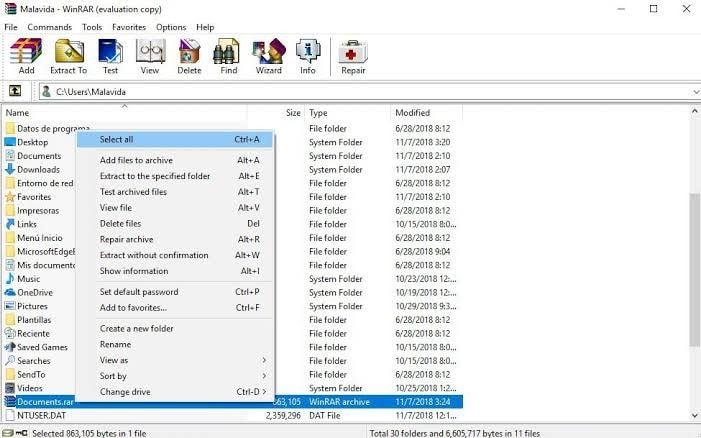Sort by the Size column header
This screenshot has width=701, height=438.
tap(276, 113)
